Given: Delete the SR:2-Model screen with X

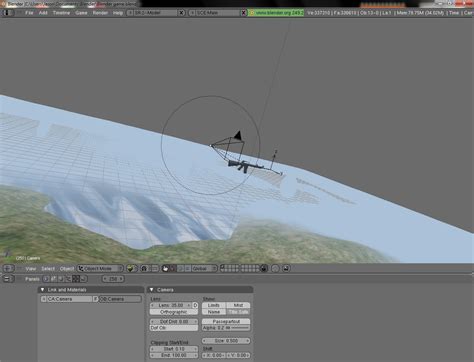Looking at the screenshot, I should click(x=181, y=13).
